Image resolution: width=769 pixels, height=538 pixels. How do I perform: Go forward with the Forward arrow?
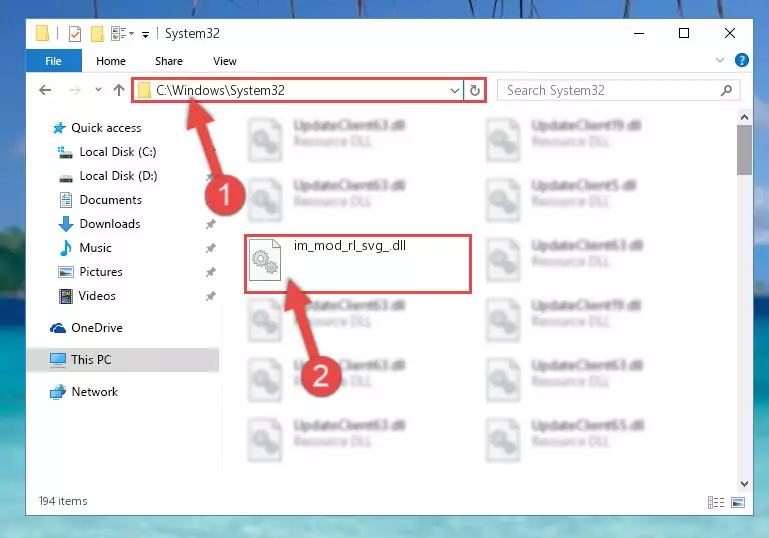75,90
